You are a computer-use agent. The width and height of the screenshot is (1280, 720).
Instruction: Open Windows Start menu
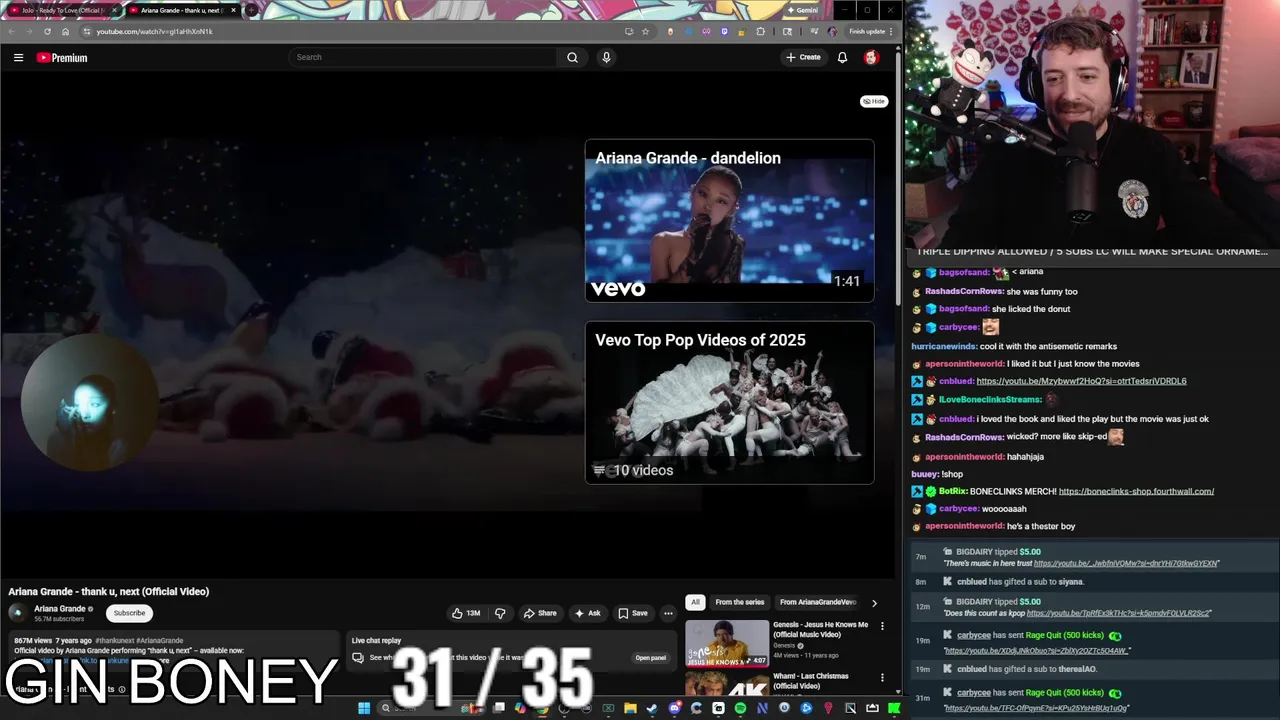364,708
